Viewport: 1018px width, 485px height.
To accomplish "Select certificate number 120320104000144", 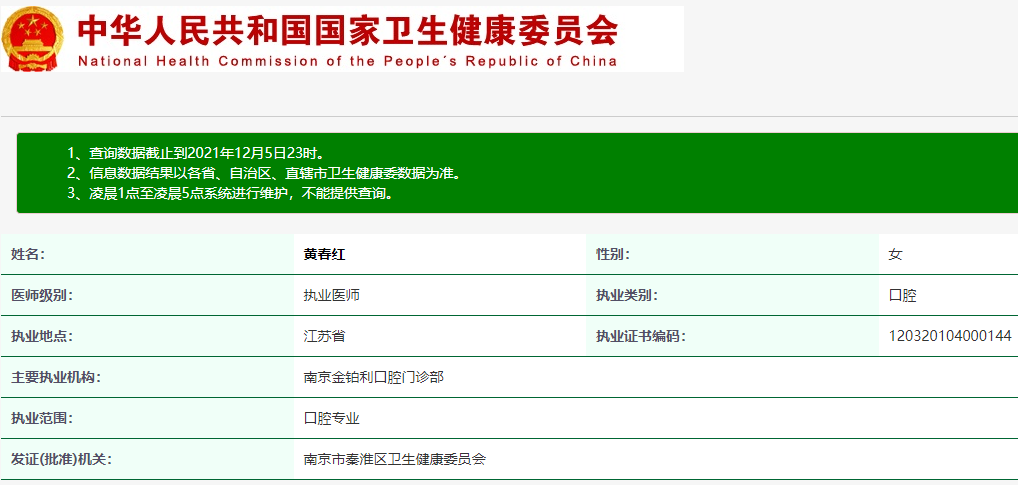I will tap(950, 336).
